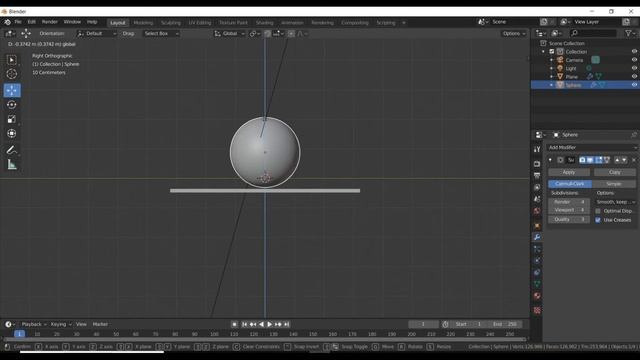The image size is (640, 360).
Task: Apply the subdivision modifier
Action: click(x=569, y=172)
